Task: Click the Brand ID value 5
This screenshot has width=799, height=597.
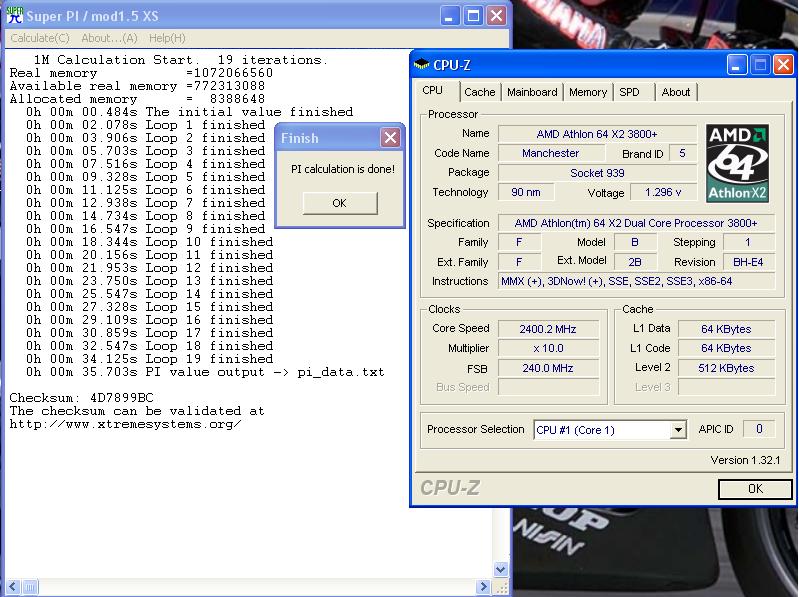Action: click(682, 153)
